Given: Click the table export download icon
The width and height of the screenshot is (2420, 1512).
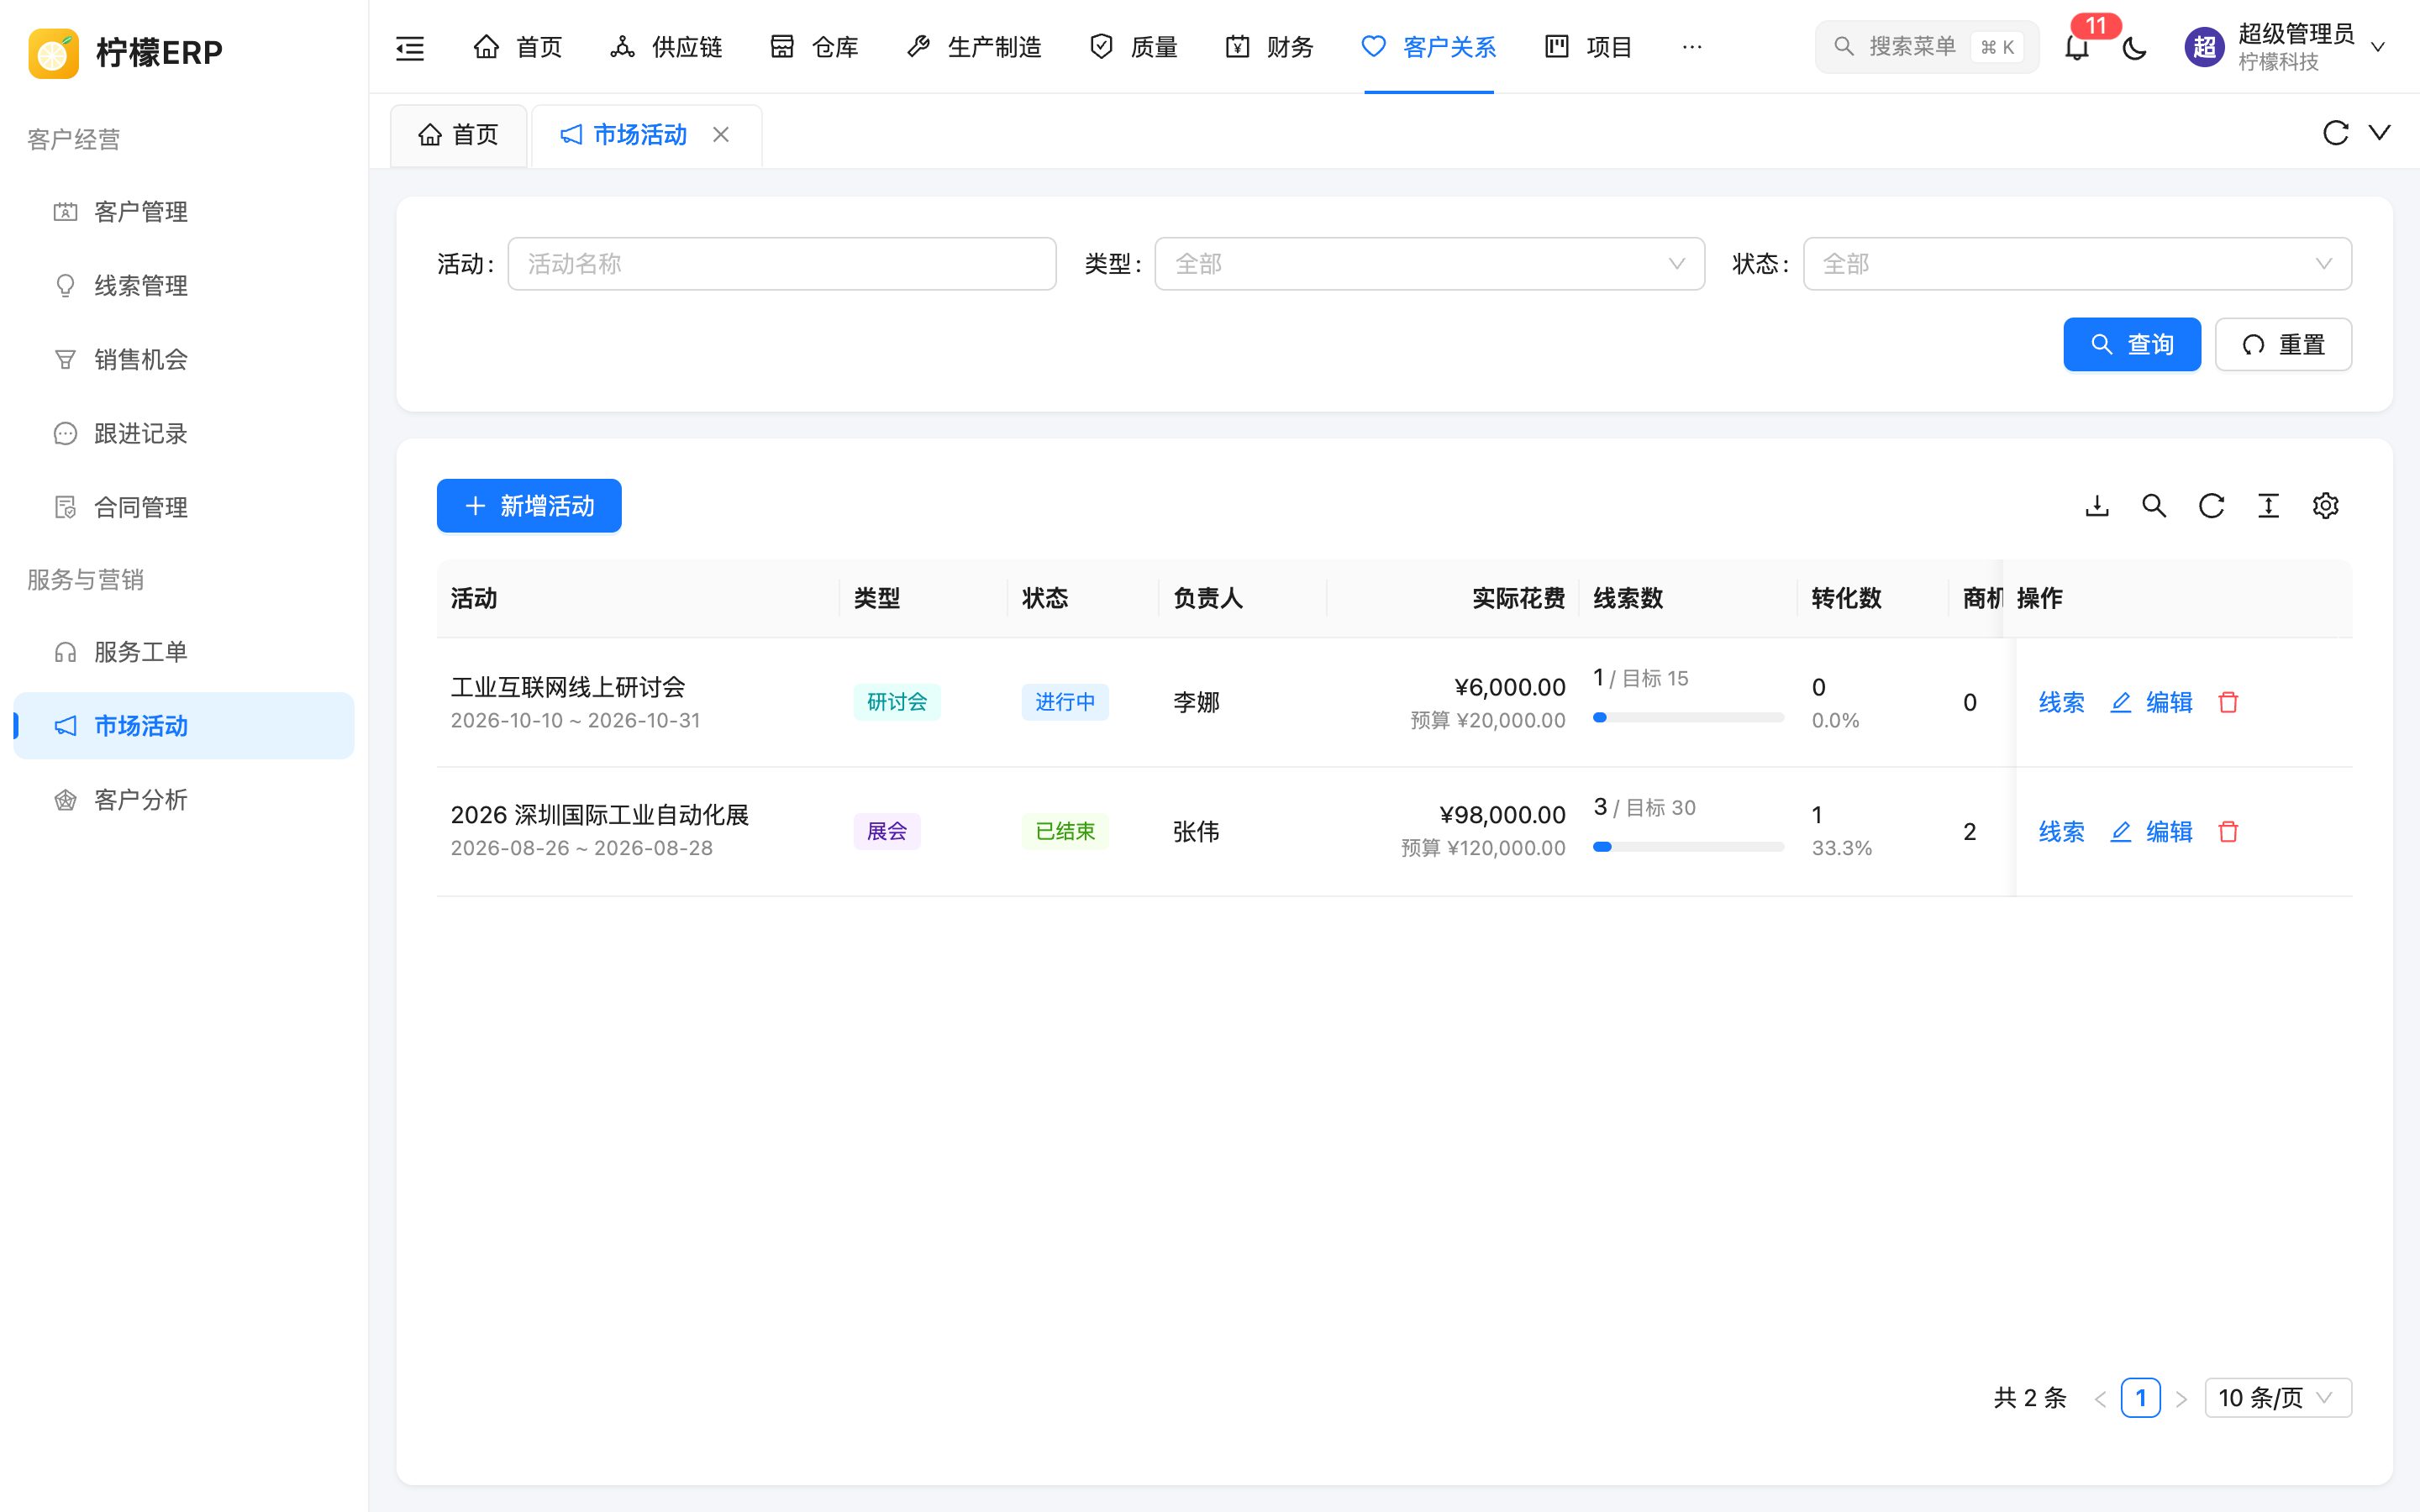Looking at the screenshot, I should (2097, 506).
